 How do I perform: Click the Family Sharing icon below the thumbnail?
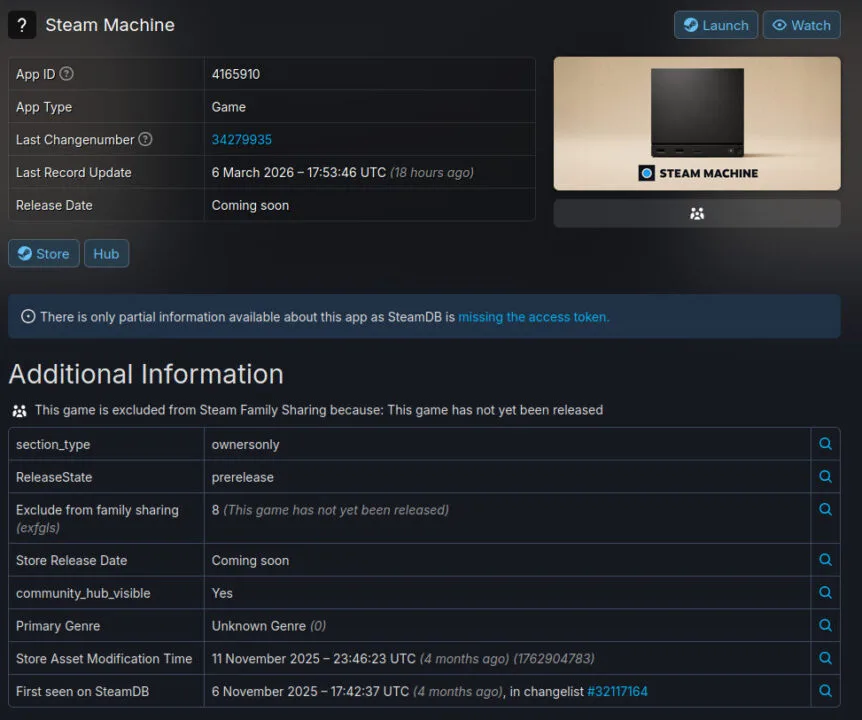(x=696, y=213)
